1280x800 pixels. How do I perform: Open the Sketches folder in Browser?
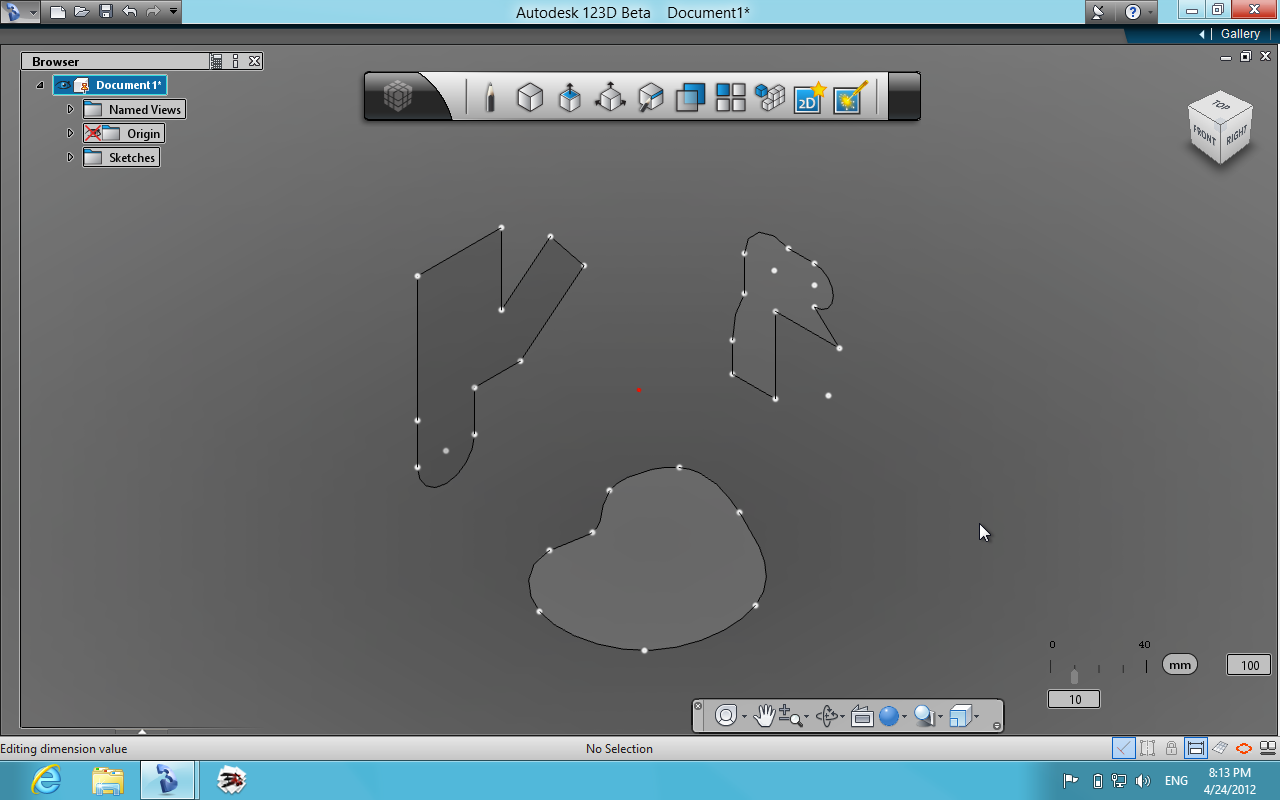[x=128, y=157]
